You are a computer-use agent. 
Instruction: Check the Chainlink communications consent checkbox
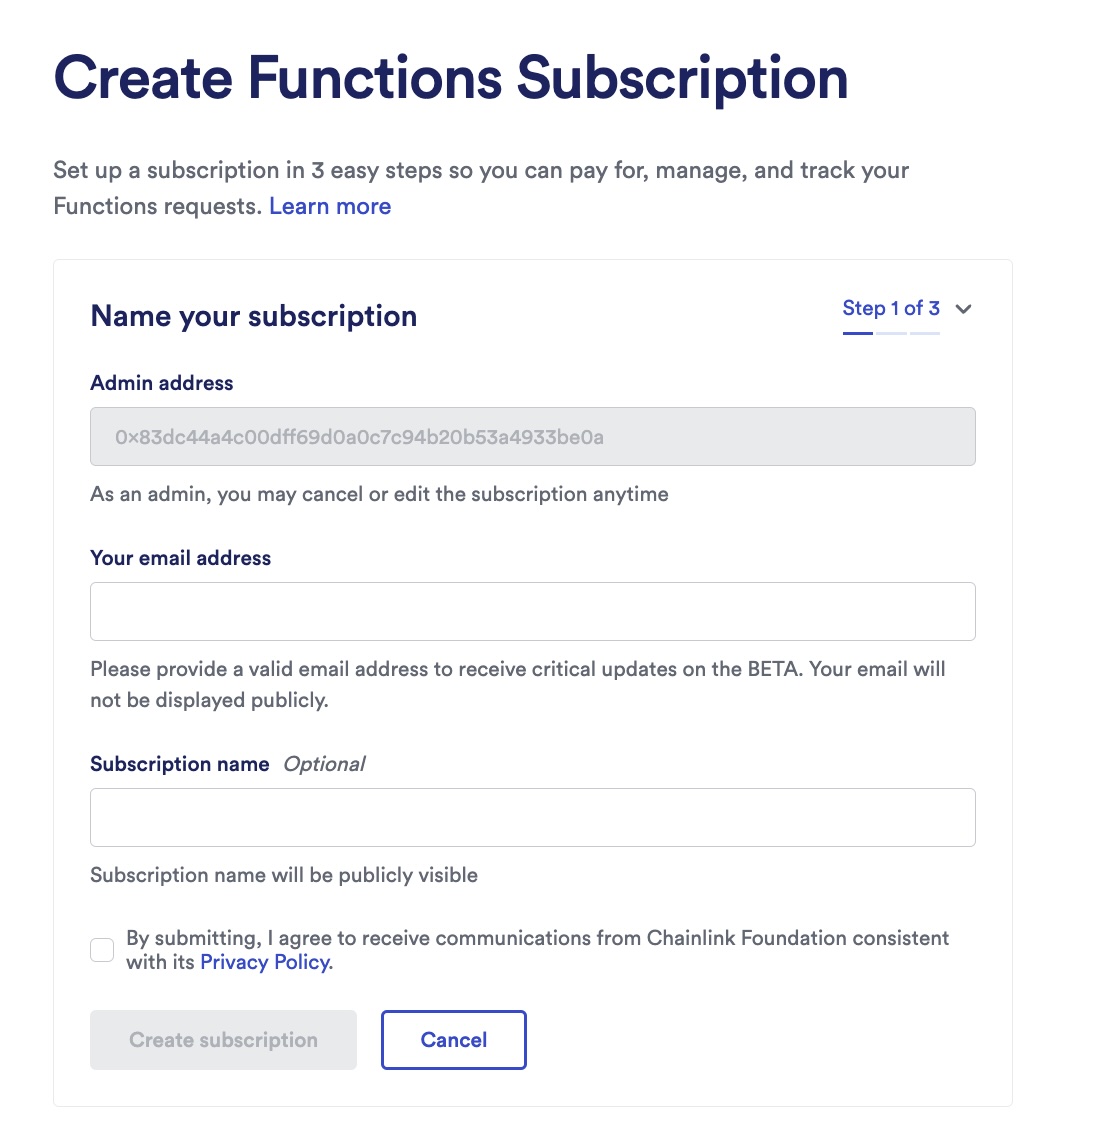click(101, 950)
